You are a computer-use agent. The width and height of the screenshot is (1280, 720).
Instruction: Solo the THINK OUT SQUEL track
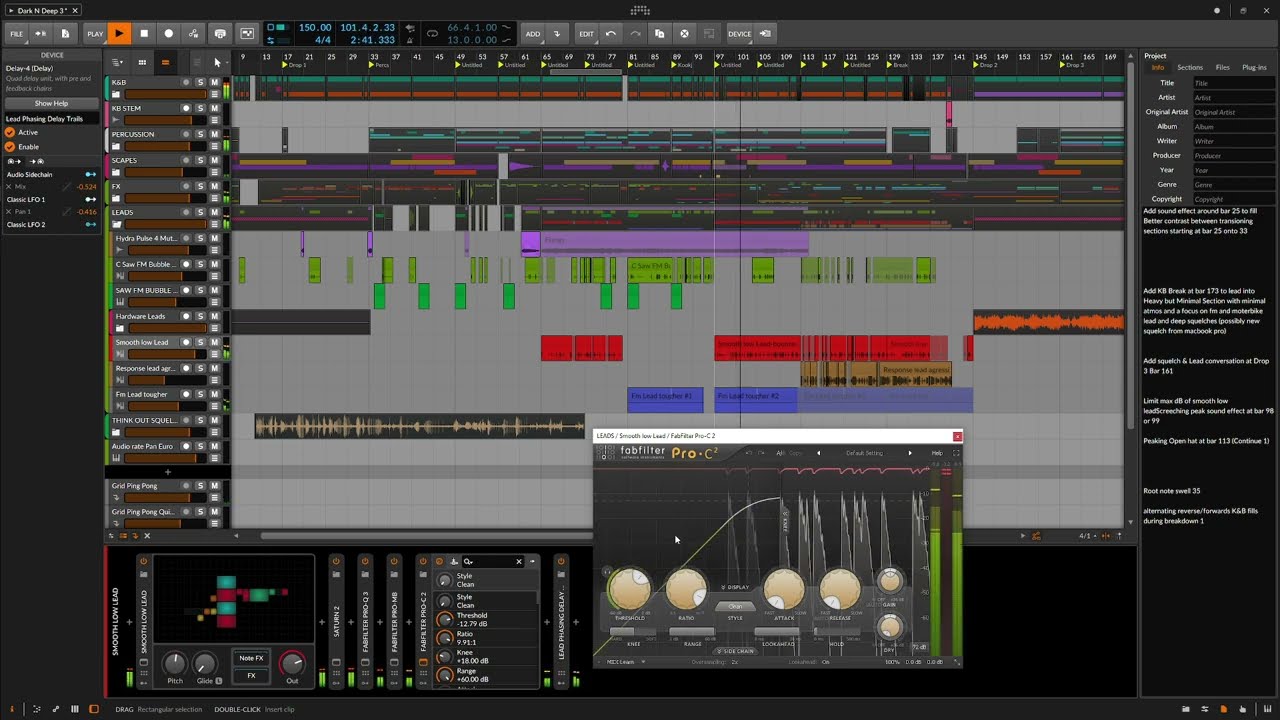pos(200,420)
